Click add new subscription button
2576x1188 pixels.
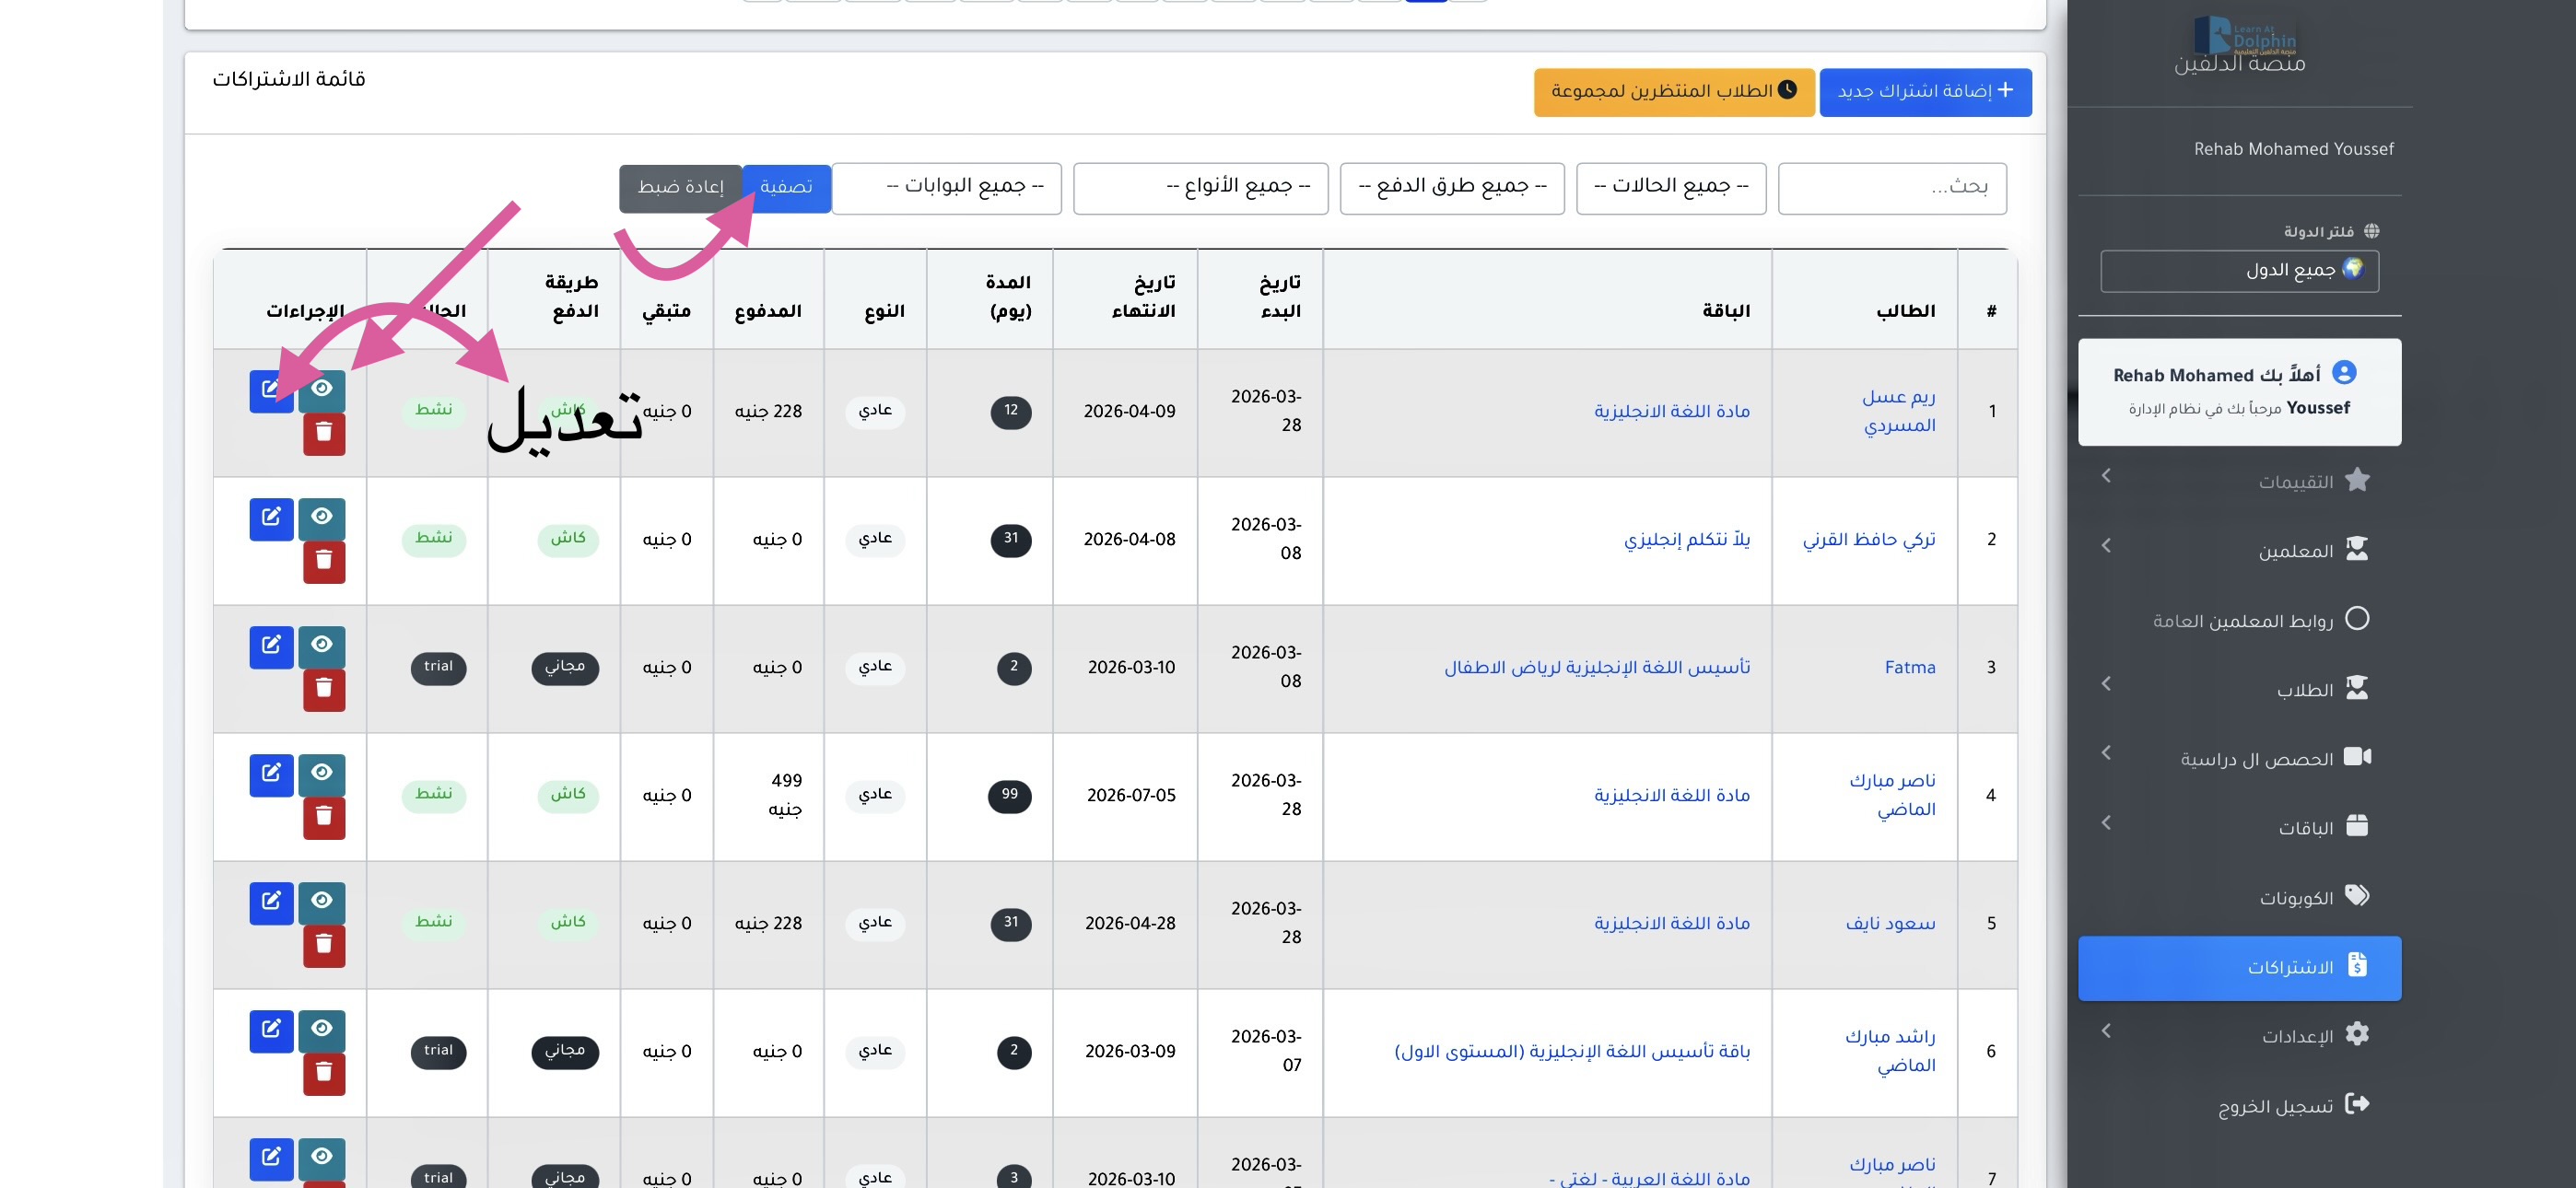(x=1925, y=92)
